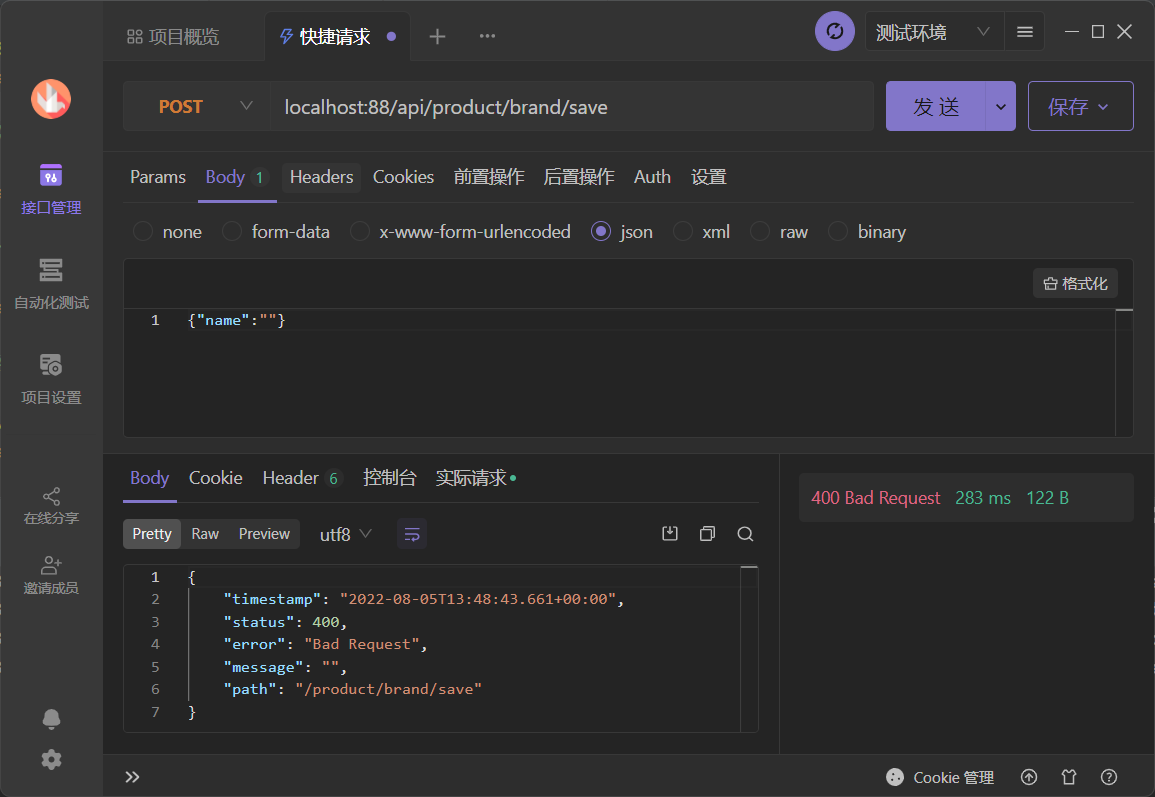This screenshot has height=797, width=1155.
Task: Switch response view to Raw
Action: coord(205,534)
